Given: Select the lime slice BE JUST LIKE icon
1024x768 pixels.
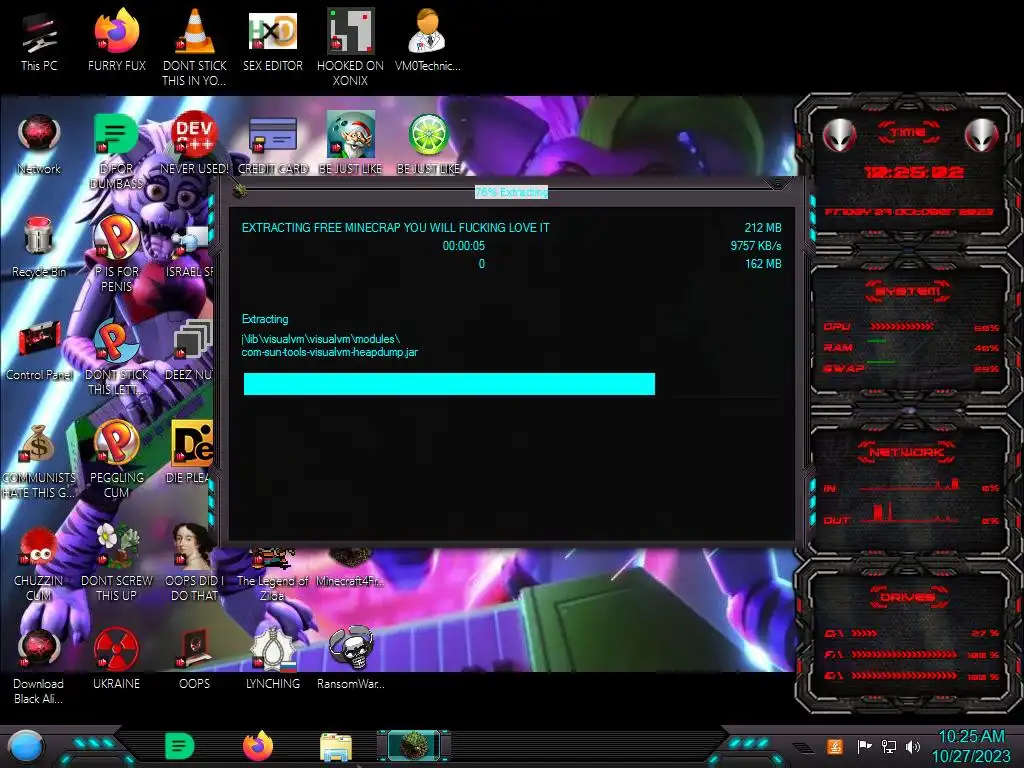Looking at the screenshot, I should point(428,144).
